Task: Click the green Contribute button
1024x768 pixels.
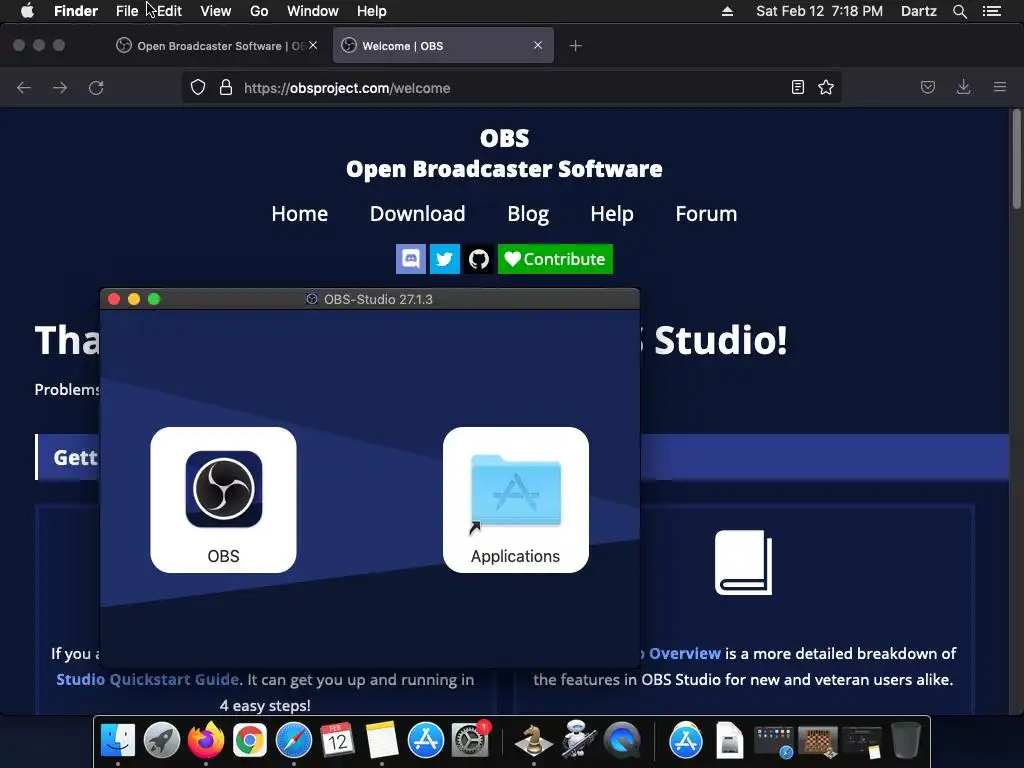Action: pyautogui.click(x=555, y=259)
